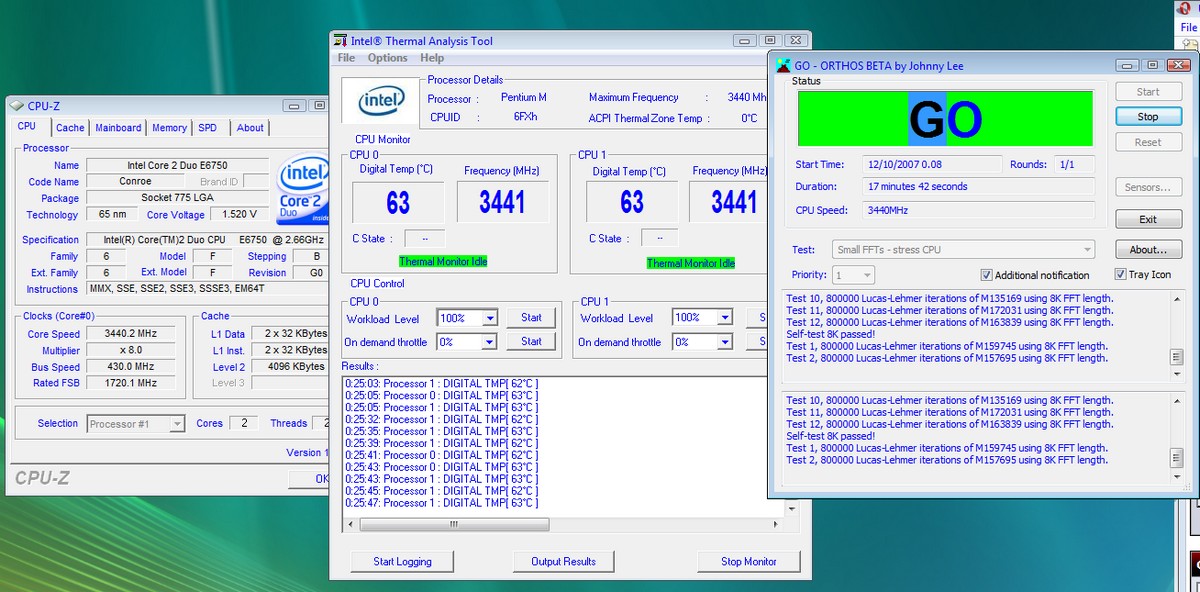Close the ORTHOS window
This screenshot has width=1200, height=592.
1179,65
